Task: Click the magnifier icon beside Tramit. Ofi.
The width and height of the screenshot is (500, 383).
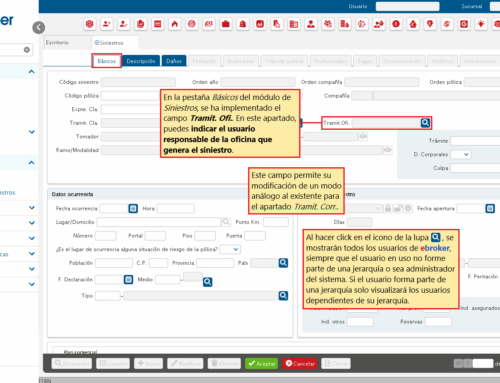Action: point(425,123)
